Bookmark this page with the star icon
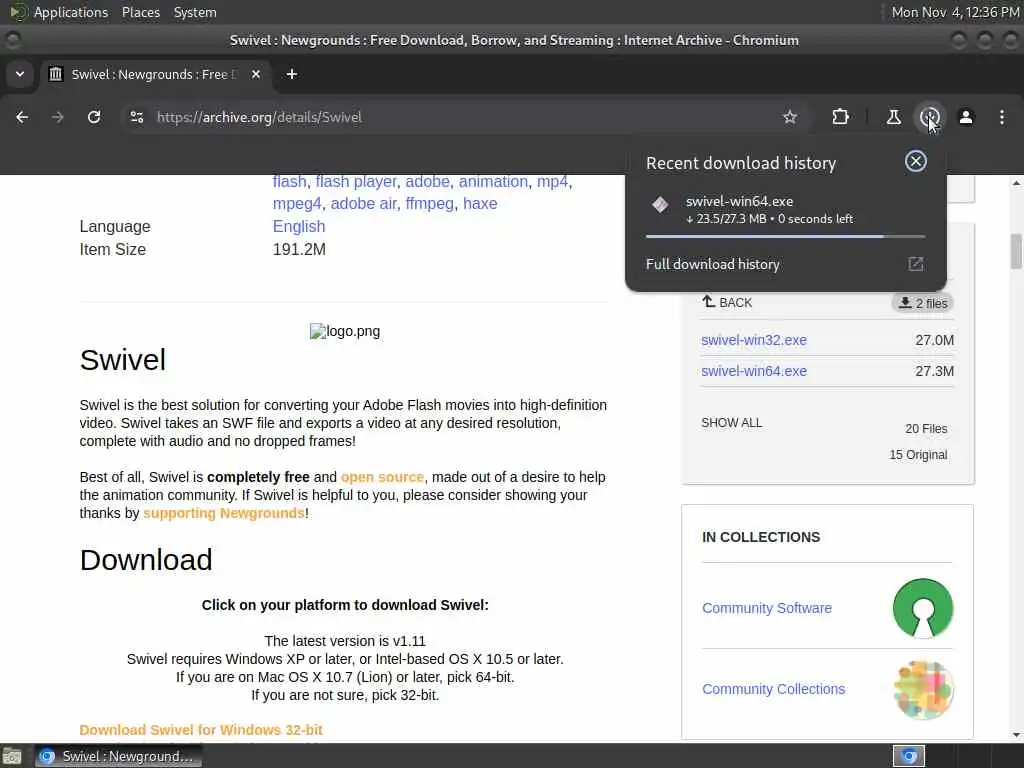Viewport: 1024px width, 768px height. pyautogui.click(x=790, y=117)
